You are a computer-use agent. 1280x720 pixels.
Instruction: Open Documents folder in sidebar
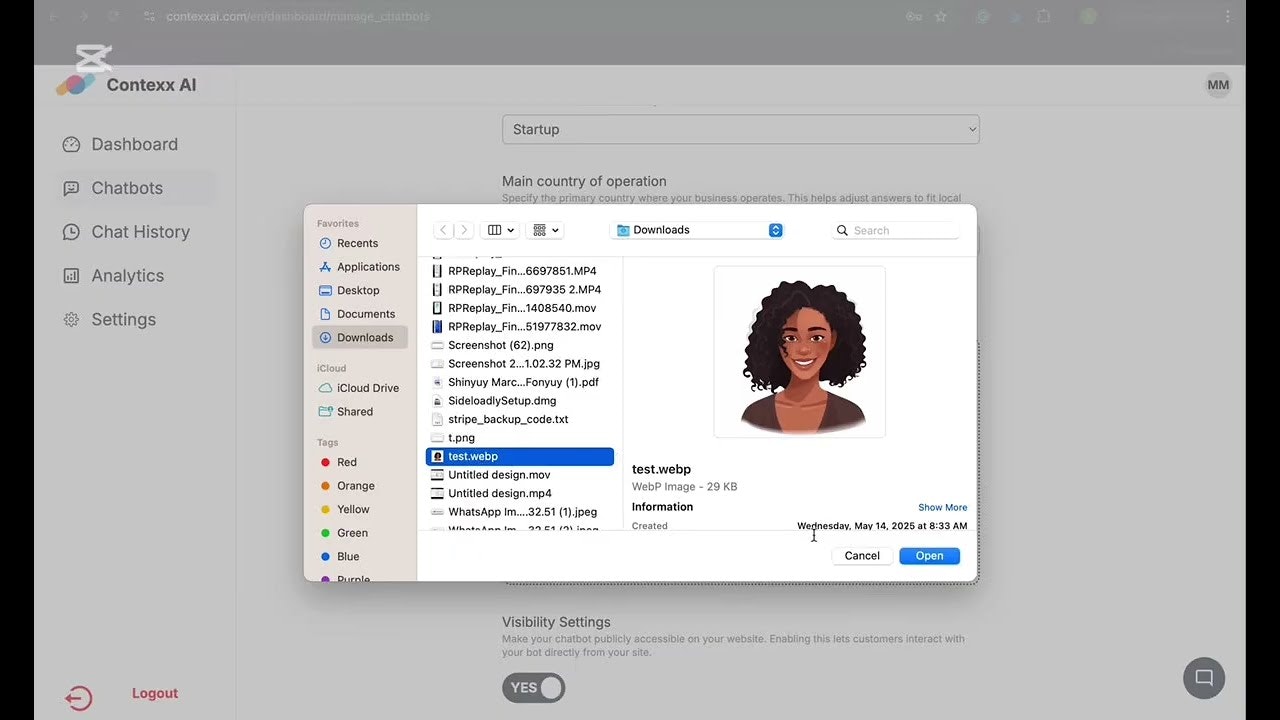(x=356, y=314)
